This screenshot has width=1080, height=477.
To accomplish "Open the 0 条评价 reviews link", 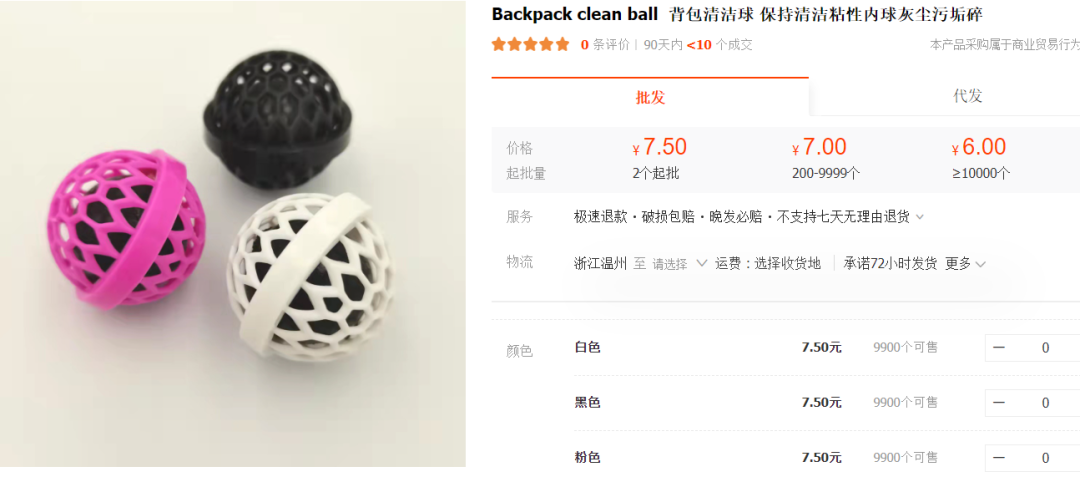I will pyautogui.click(x=605, y=45).
